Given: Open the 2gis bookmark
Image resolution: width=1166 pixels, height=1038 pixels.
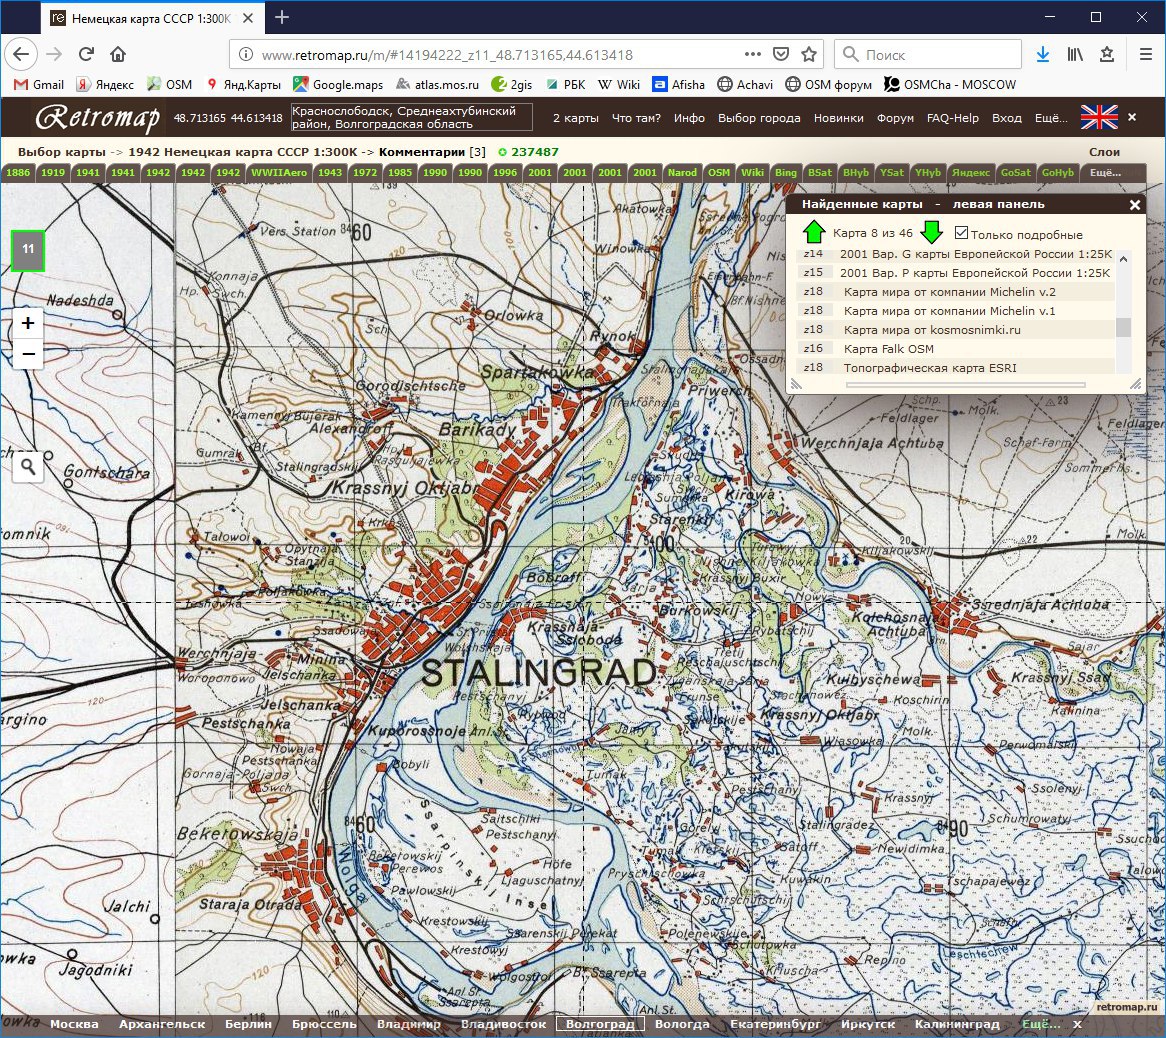Looking at the screenshot, I should (x=512, y=85).
